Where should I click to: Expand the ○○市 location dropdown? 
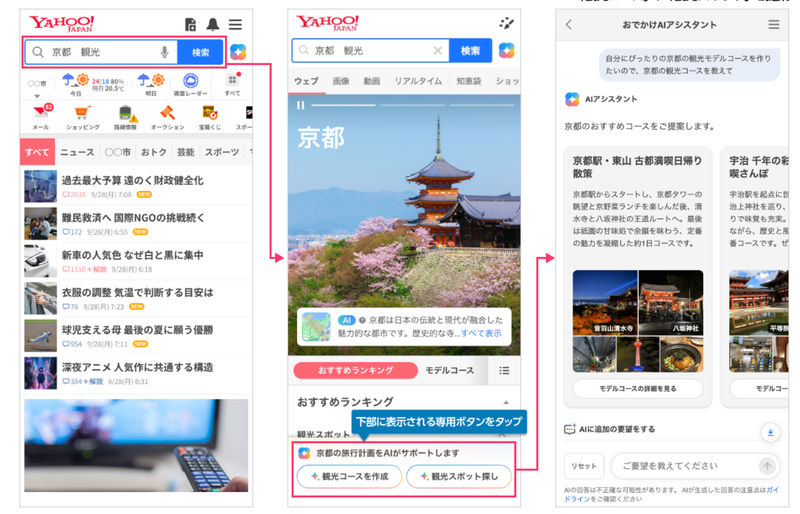(37, 95)
